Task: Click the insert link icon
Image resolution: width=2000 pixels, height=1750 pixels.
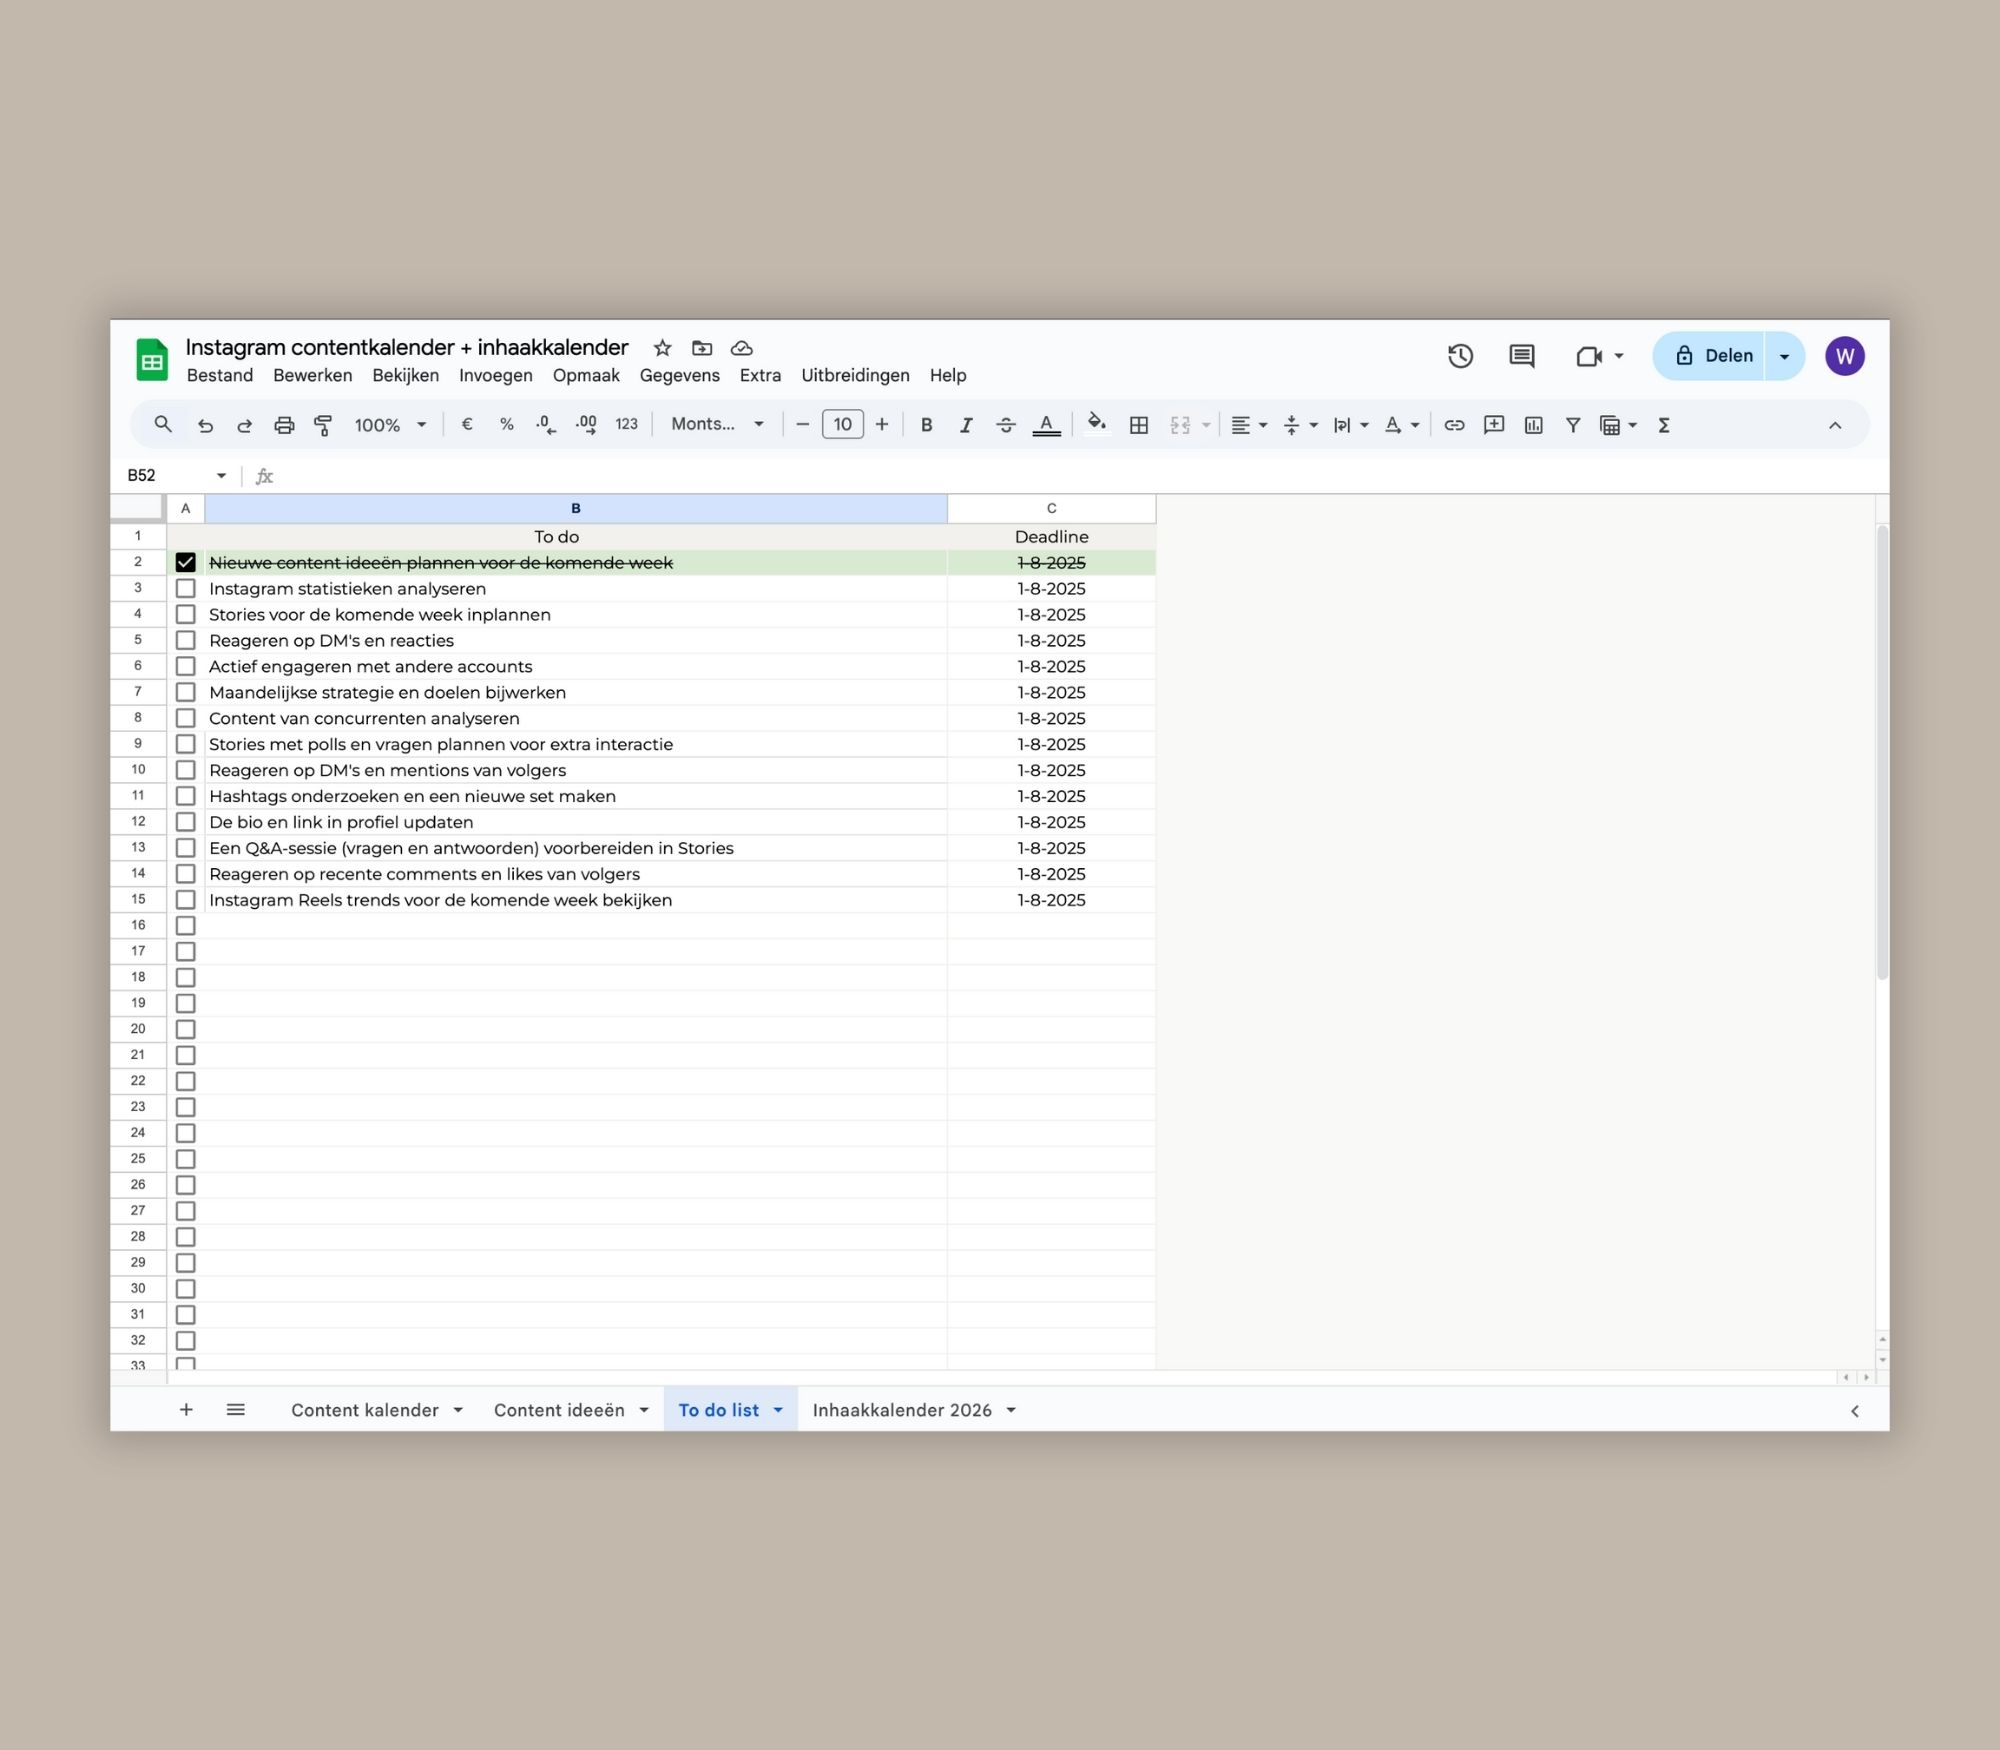Action: click(x=1454, y=425)
